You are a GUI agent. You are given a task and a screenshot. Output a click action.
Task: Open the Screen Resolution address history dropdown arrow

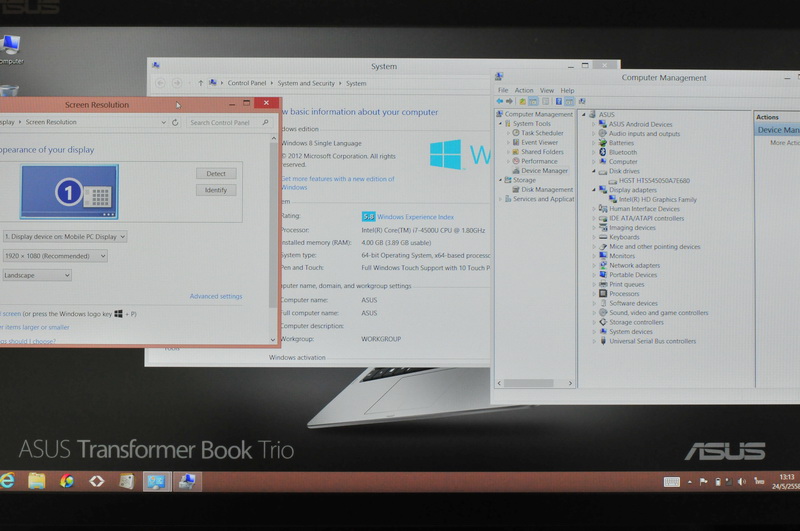click(x=163, y=122)
